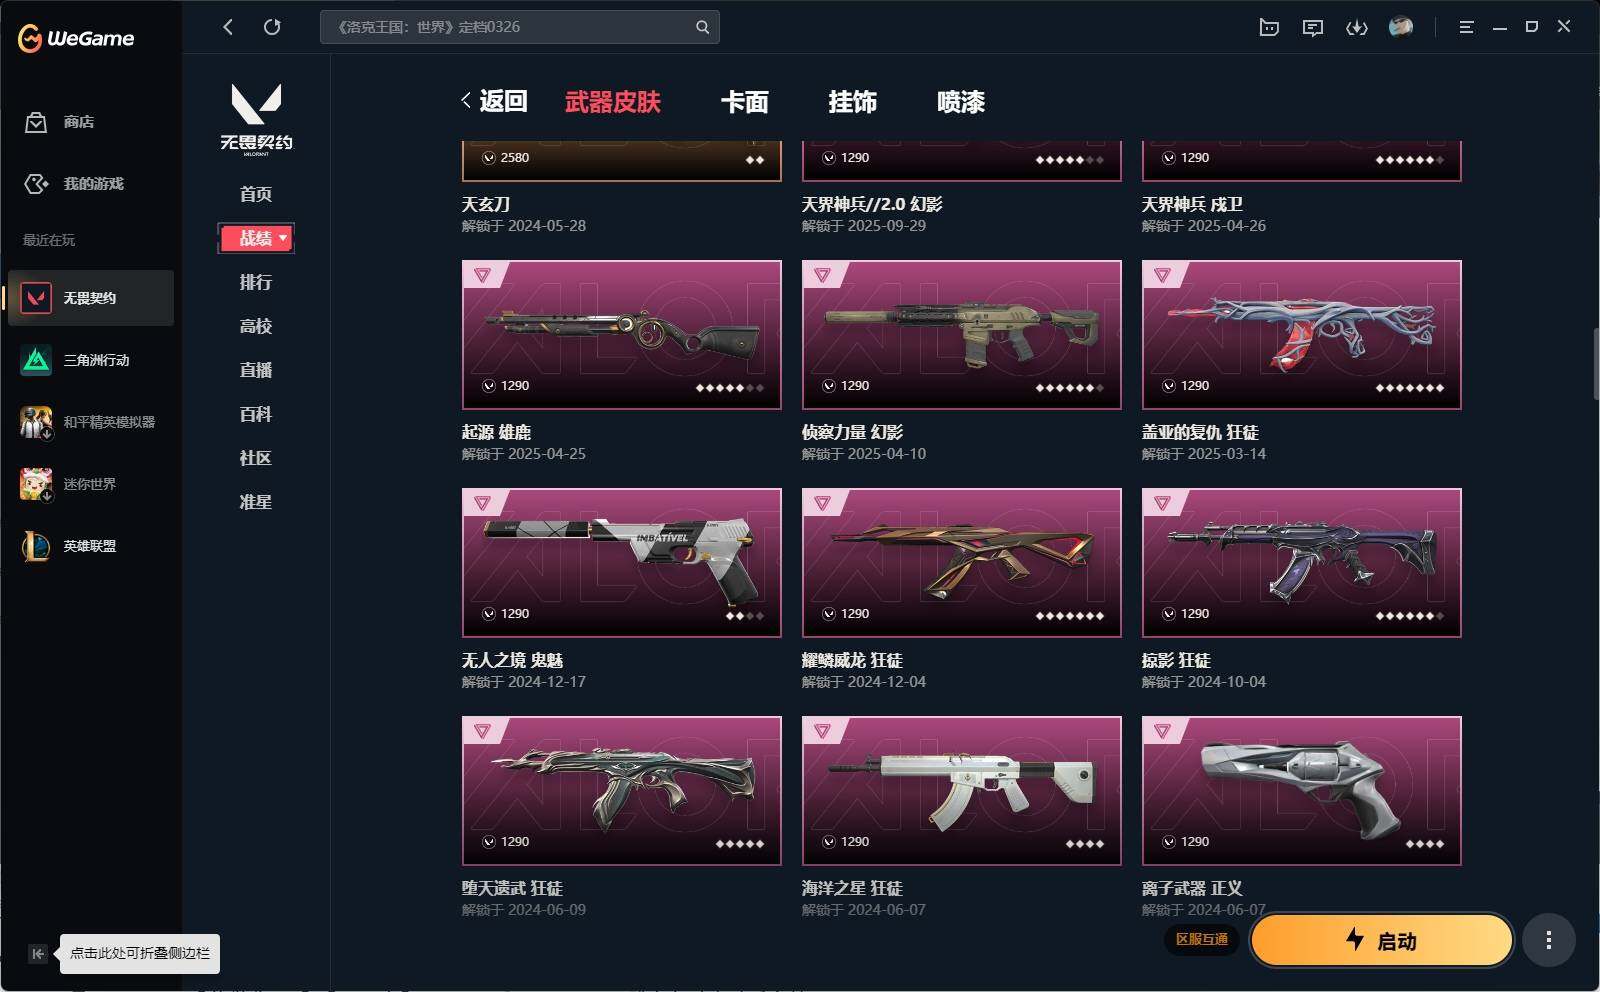
Task: Switch to the 卡面 tab
Action: (x=745, y=102)
